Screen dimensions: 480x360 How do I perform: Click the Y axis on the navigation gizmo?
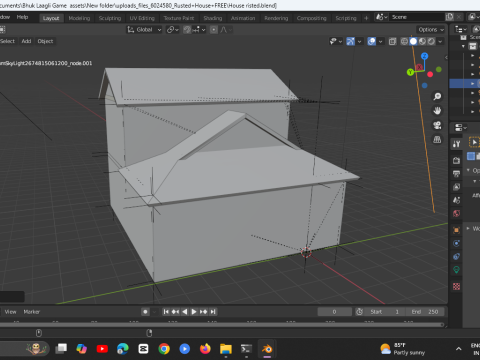coord(410,72)
